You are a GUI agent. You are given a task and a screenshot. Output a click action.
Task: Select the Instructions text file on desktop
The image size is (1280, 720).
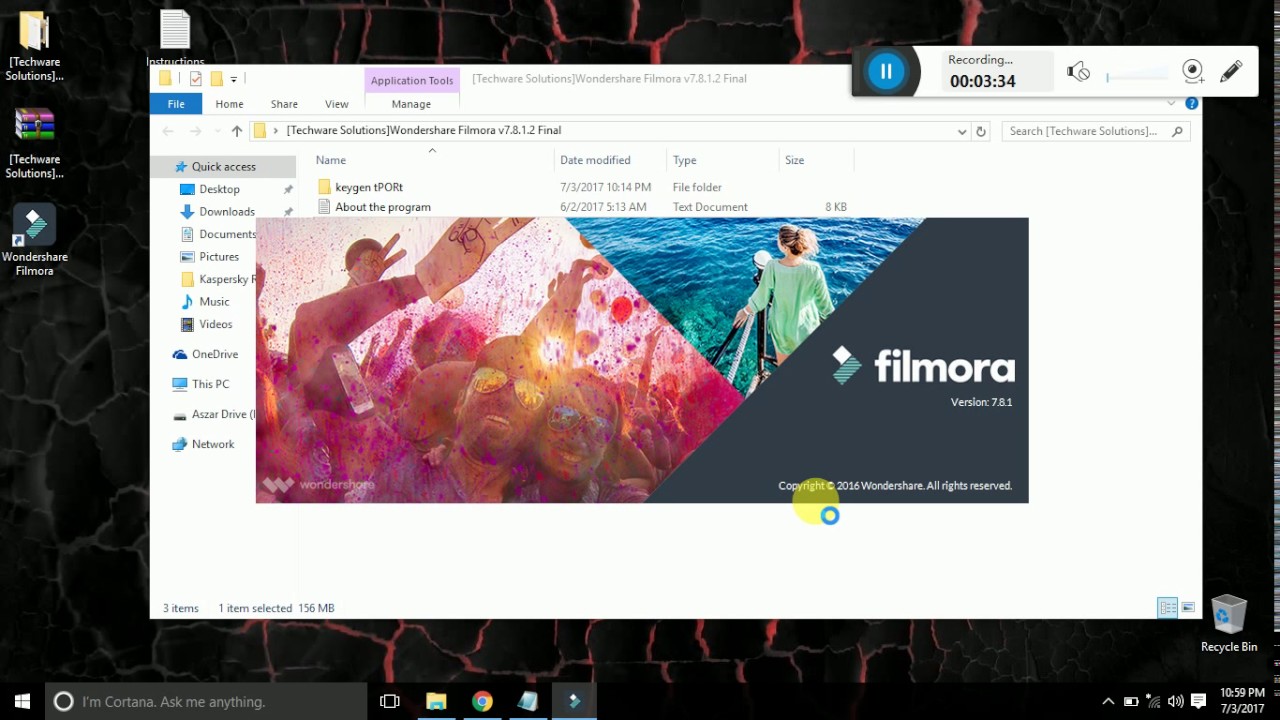pyautogui.click(x=175, y=40)
